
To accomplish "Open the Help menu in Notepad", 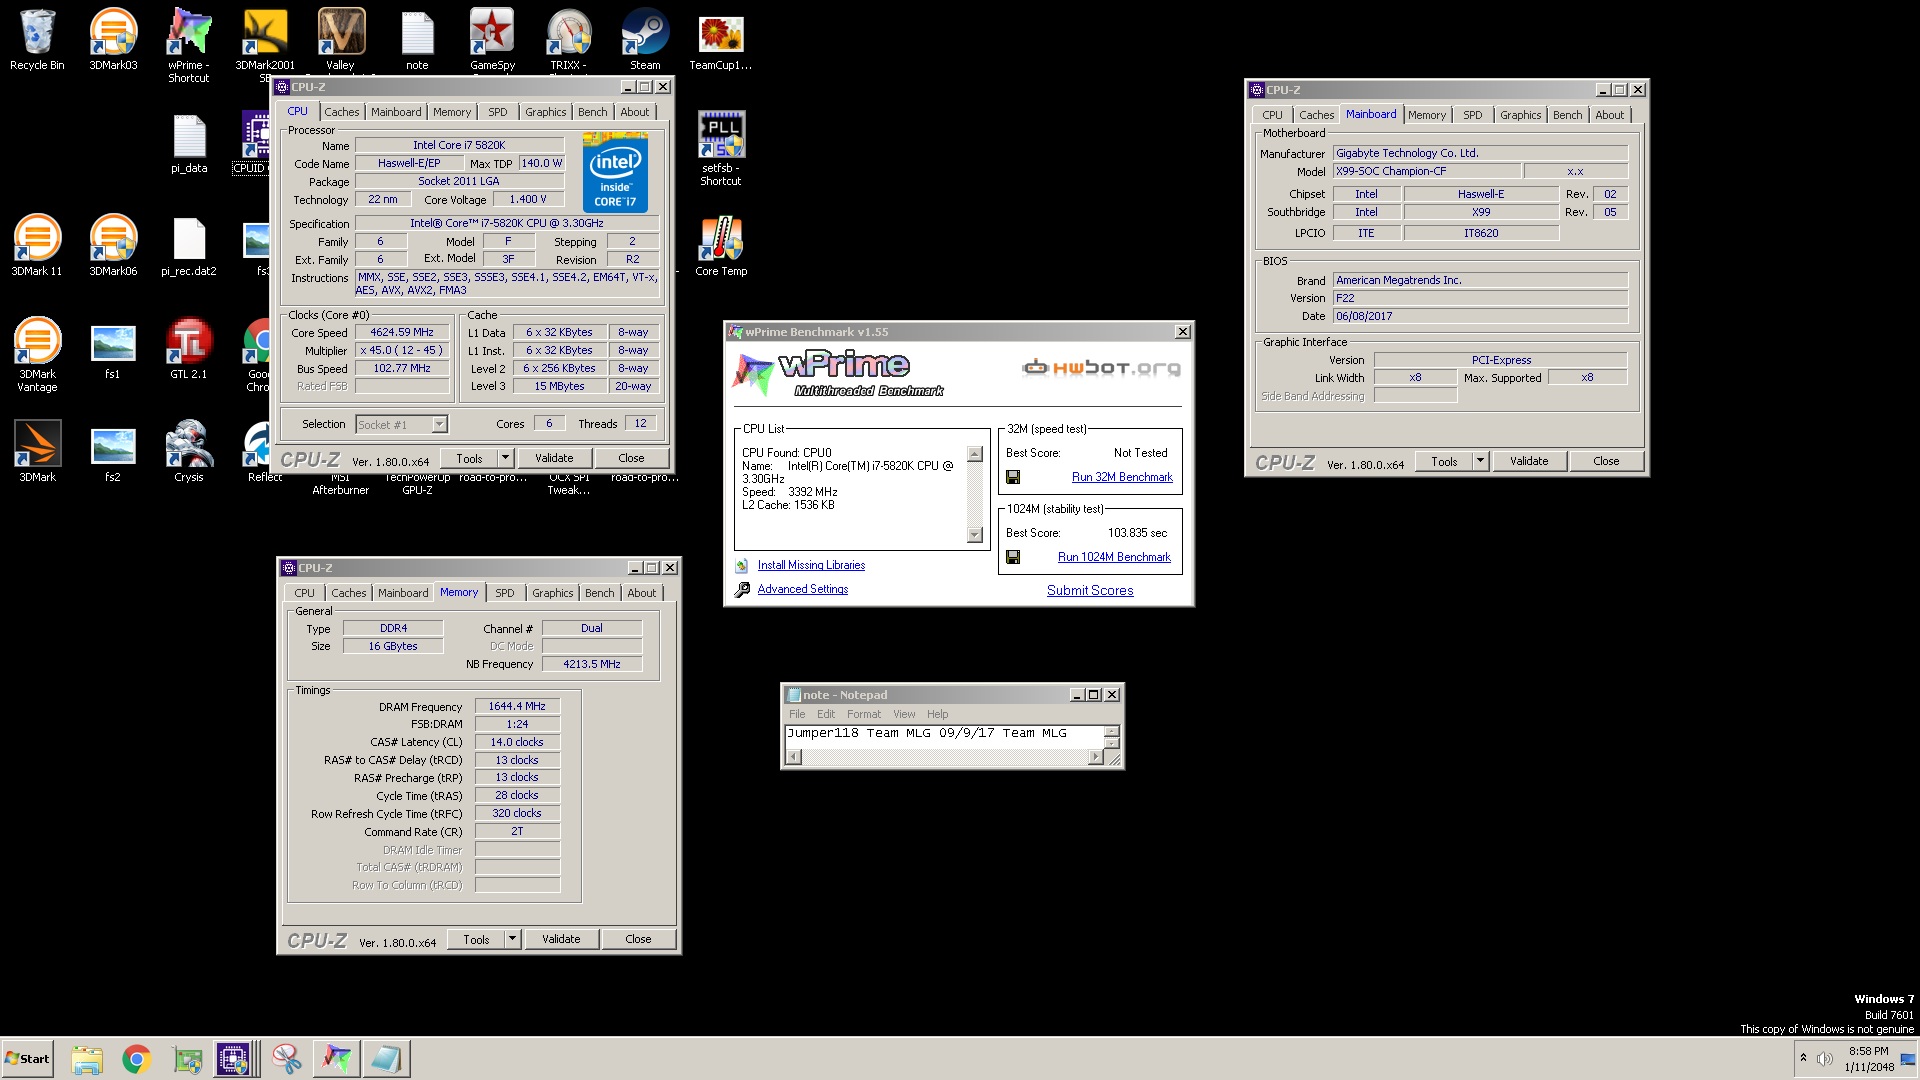I will [937, 714].
